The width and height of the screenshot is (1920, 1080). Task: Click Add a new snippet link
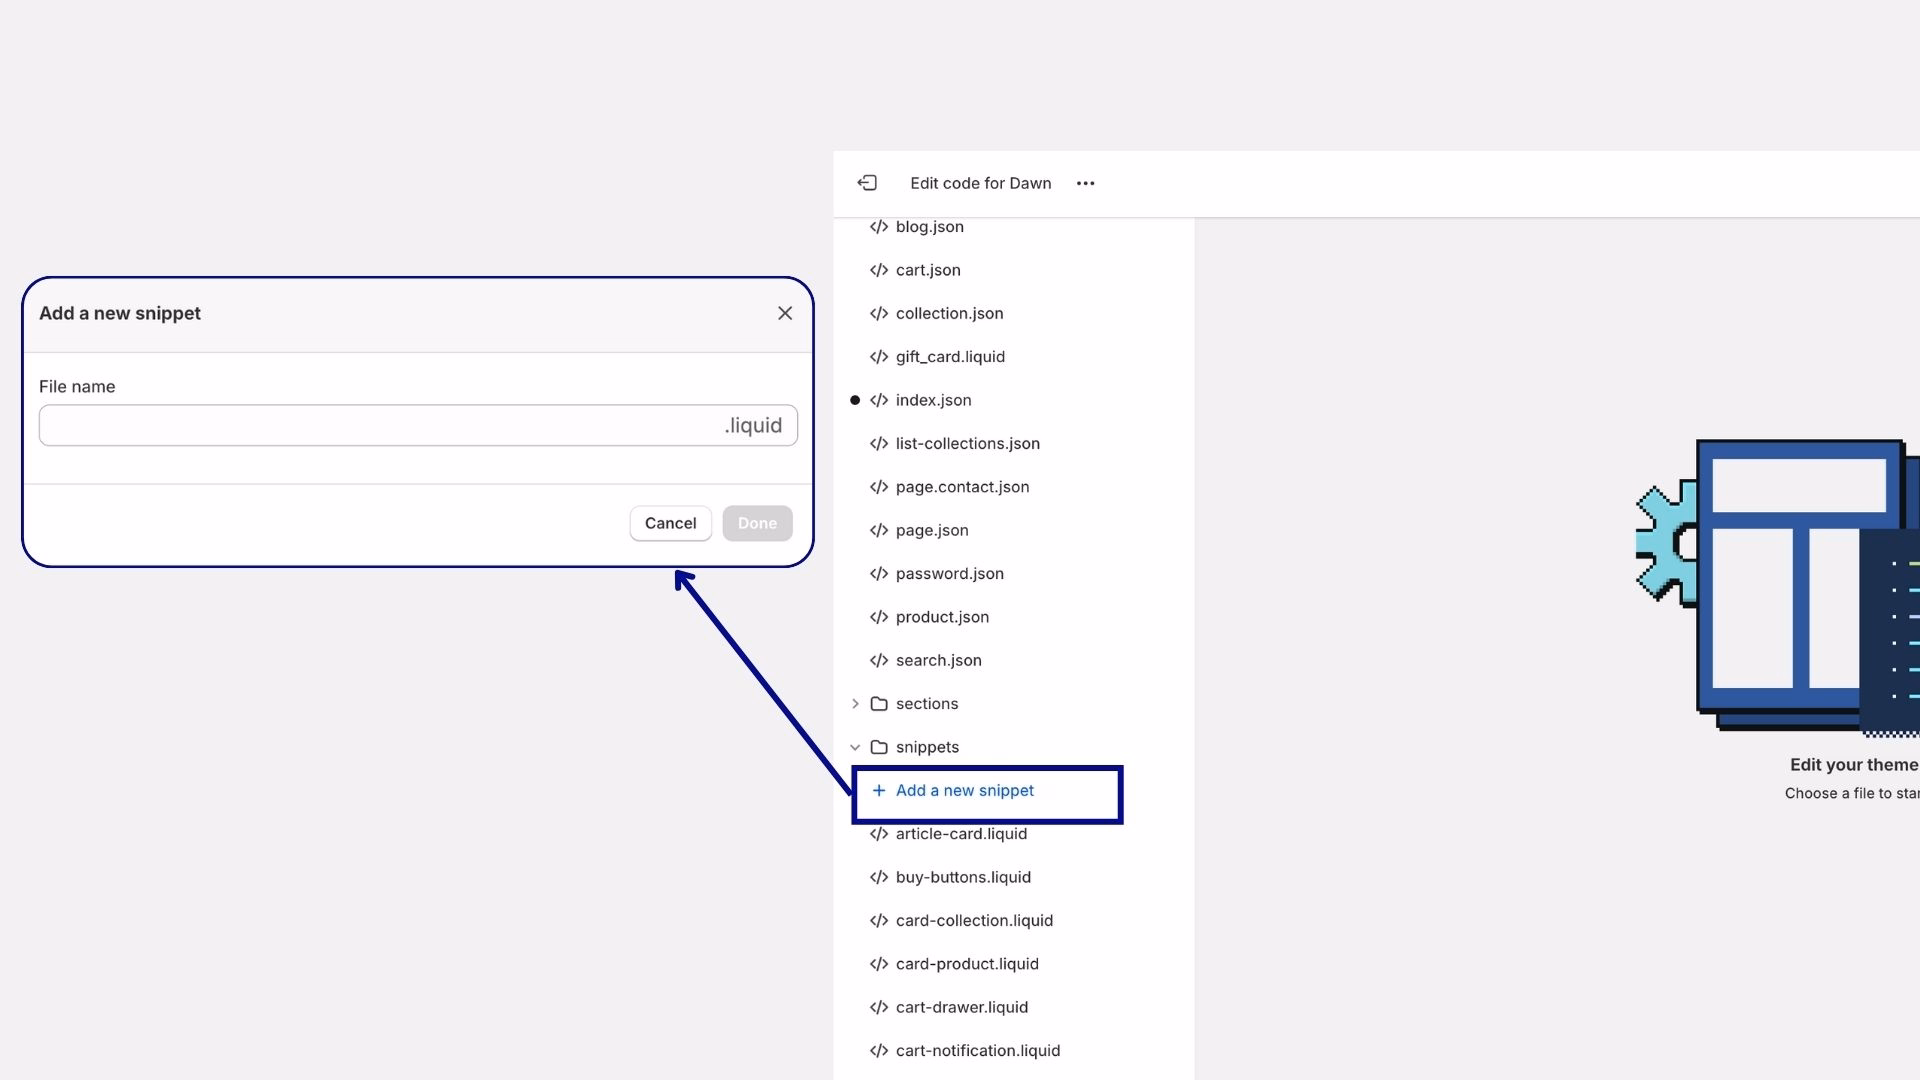(x=965, y=790)
